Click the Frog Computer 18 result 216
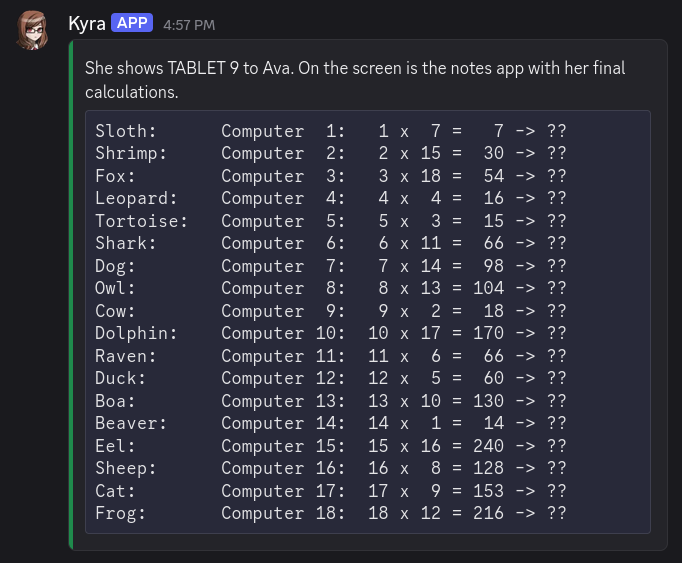Screen dimensions: 682x563 pos(488,513)
